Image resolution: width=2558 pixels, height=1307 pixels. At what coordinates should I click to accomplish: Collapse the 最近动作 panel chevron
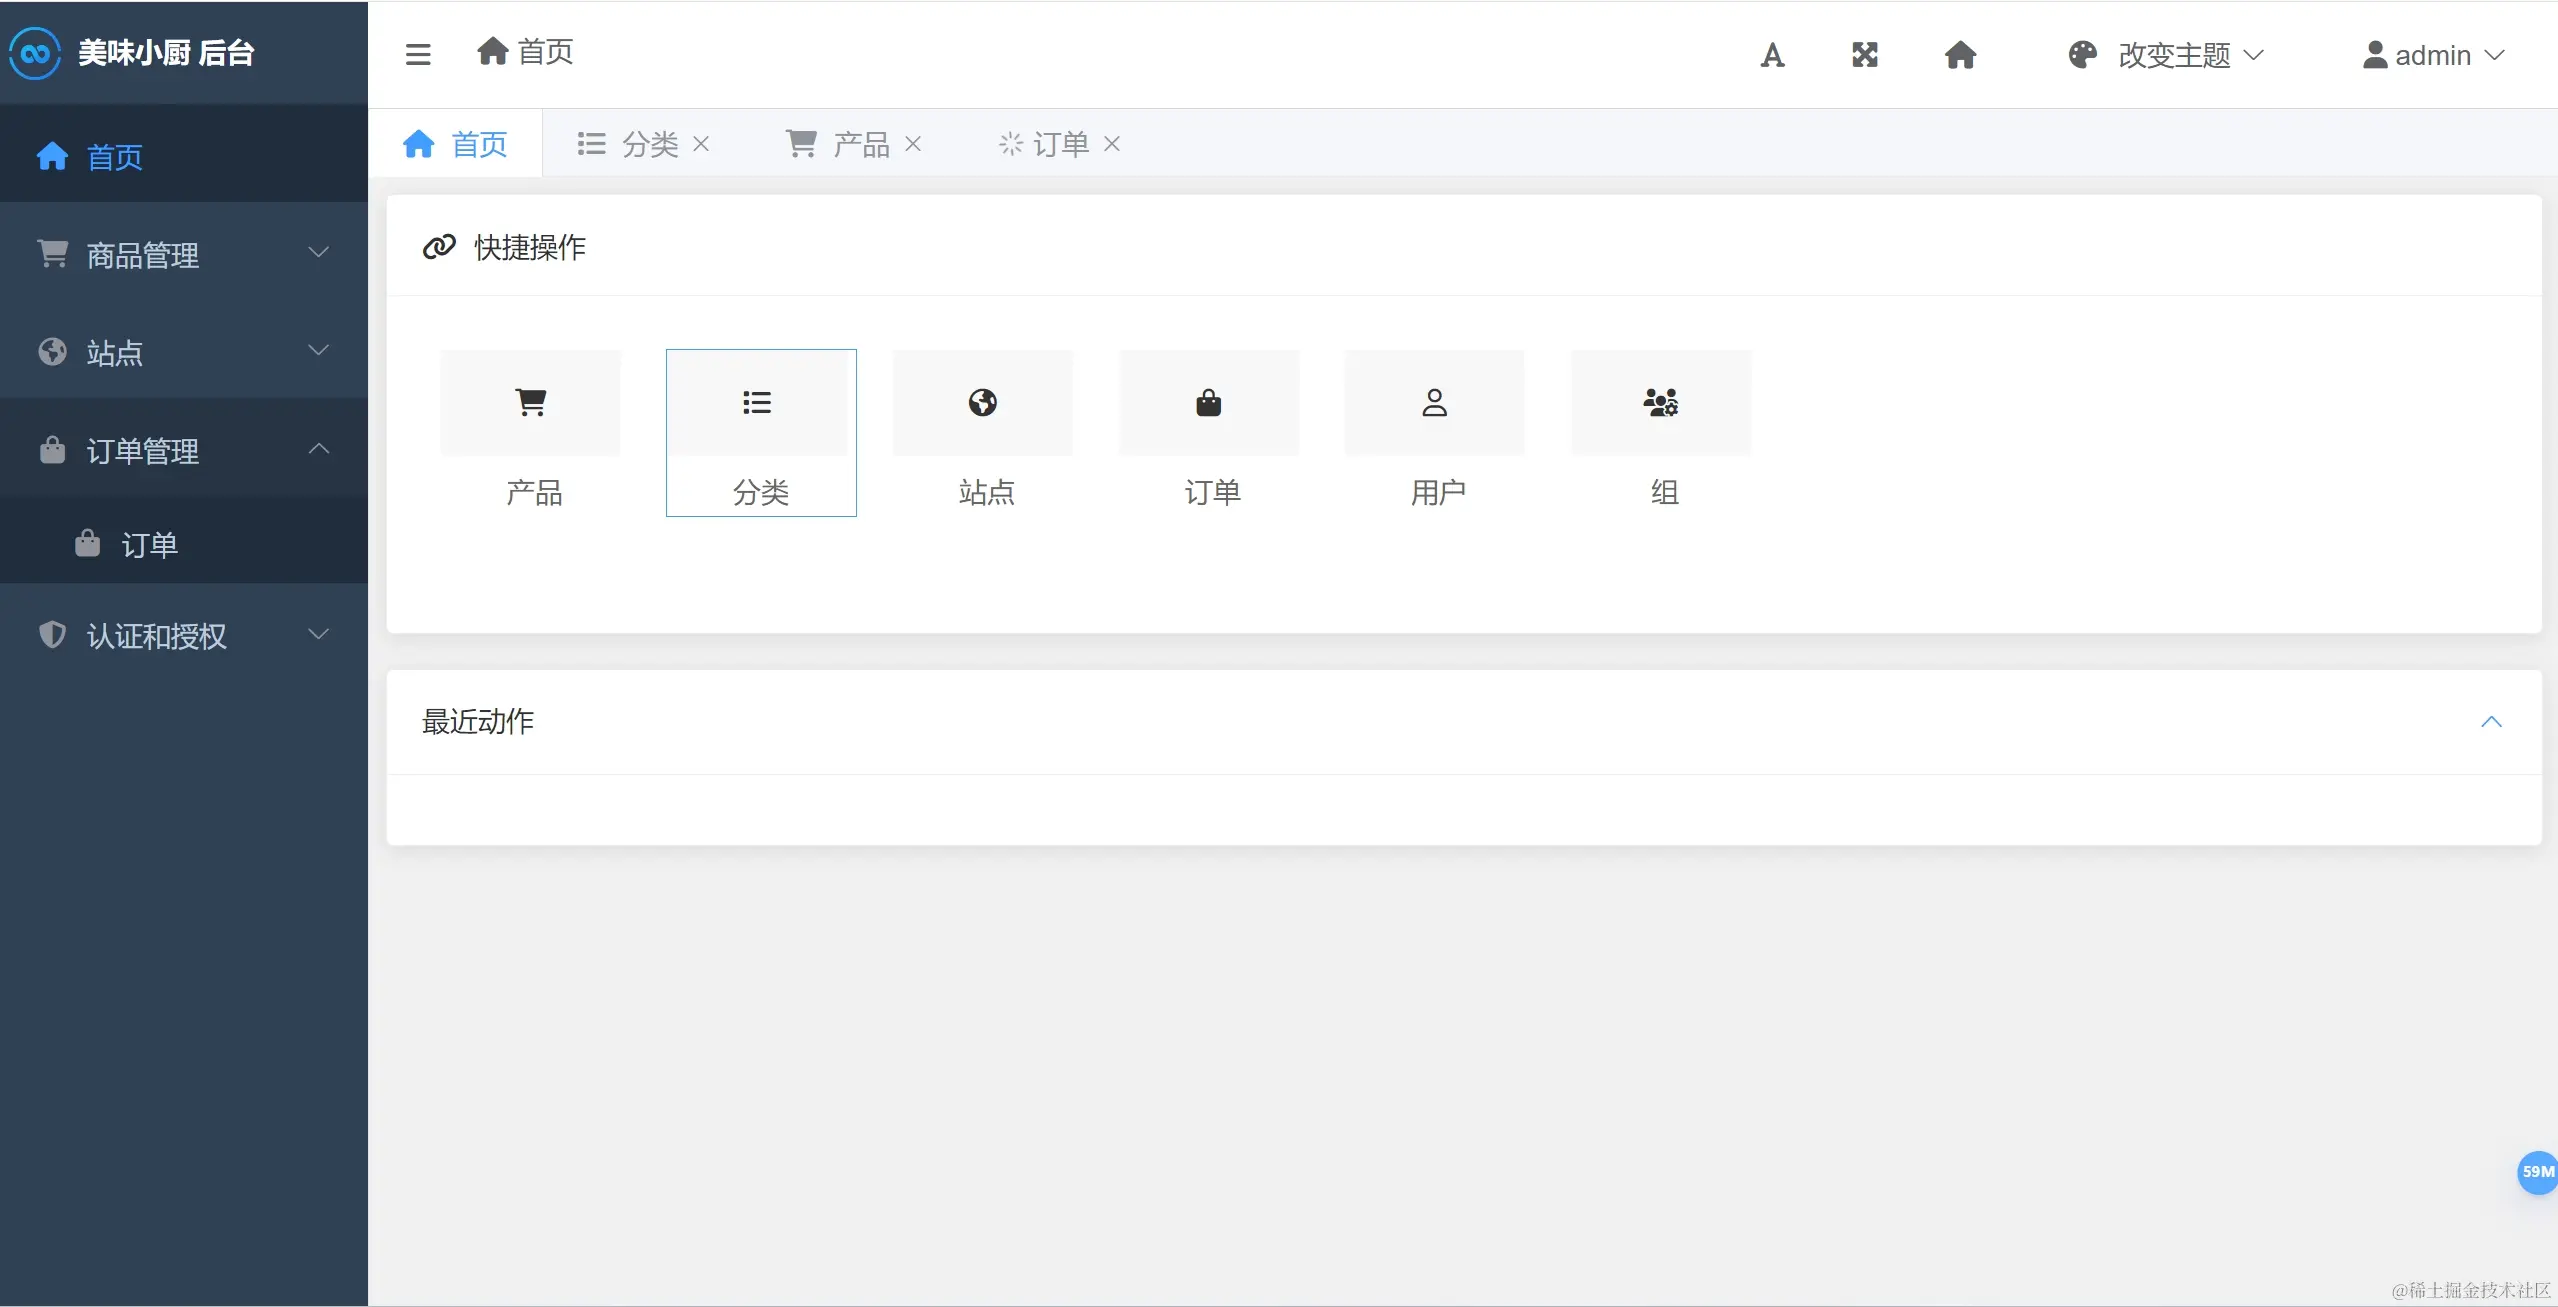tap(2491, 722)
